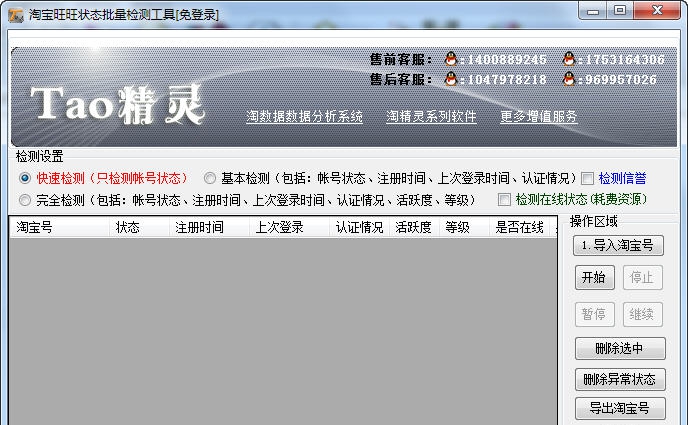Enable 检测信誉 checkbox

[587, 179]
